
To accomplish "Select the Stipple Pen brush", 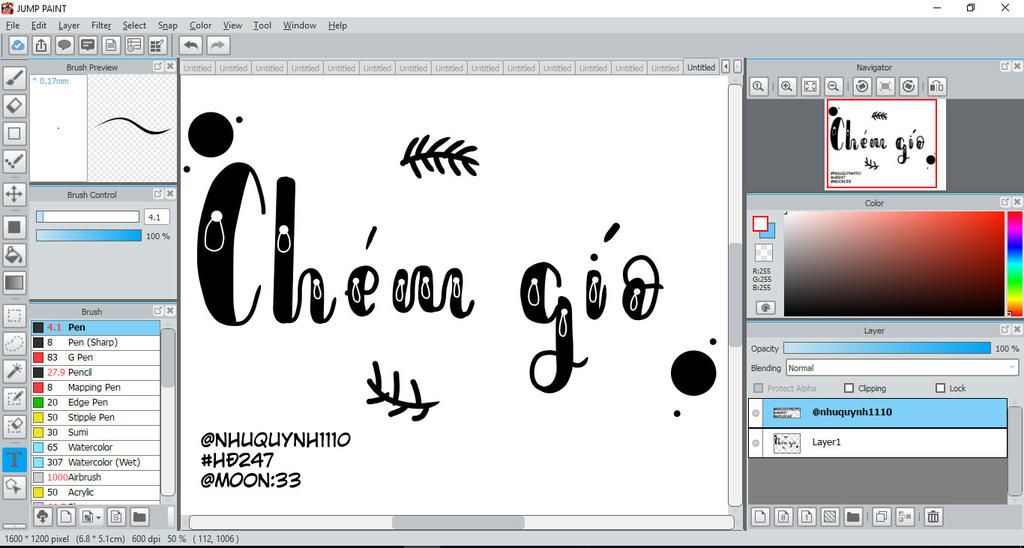I will coord(95,417).
